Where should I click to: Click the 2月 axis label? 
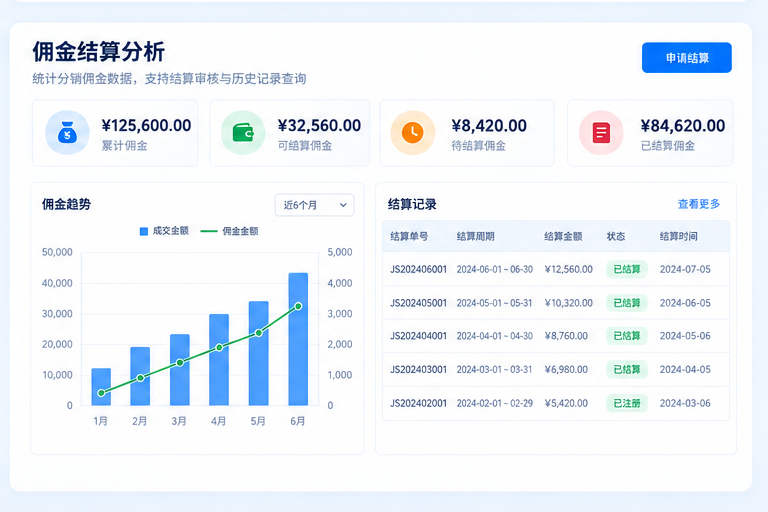140,421
